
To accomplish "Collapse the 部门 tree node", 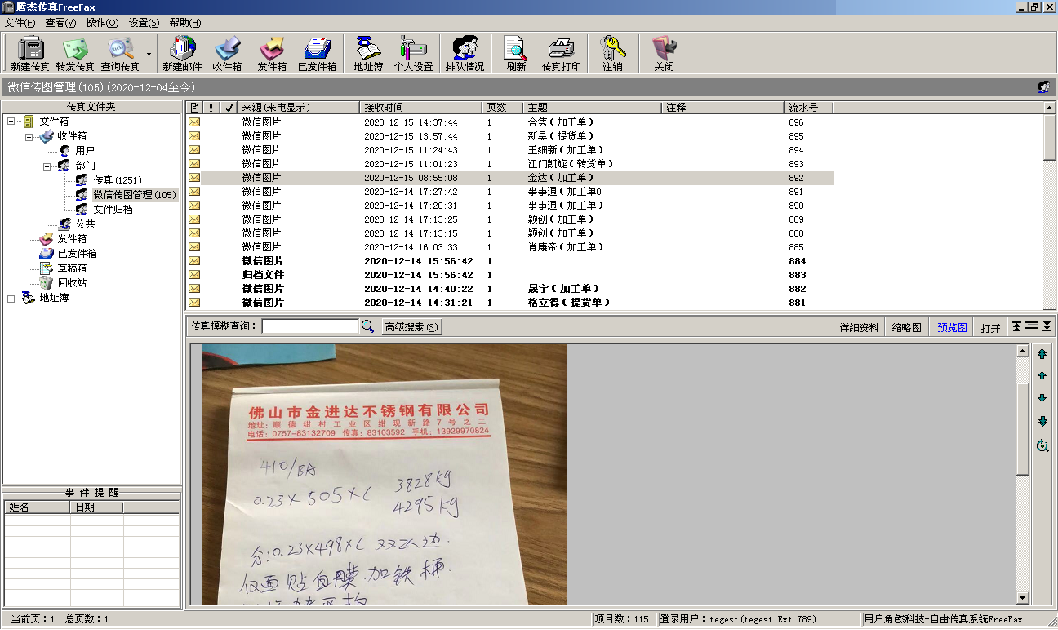I will (x=47, y=166).
